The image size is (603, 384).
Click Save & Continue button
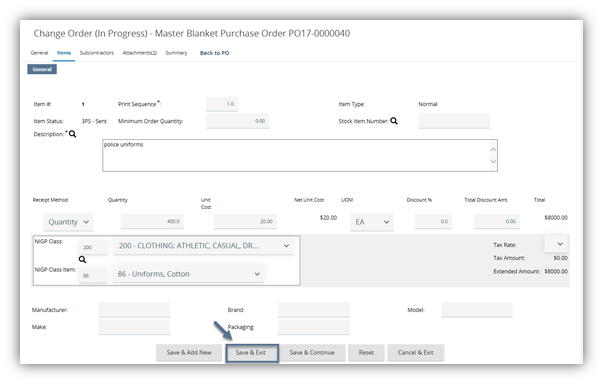pyautogui.click(x=312, y=352)
